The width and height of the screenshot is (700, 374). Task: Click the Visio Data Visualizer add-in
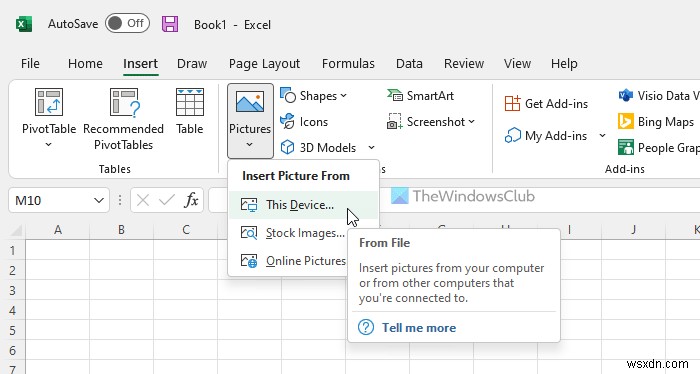tap(659, 96)
